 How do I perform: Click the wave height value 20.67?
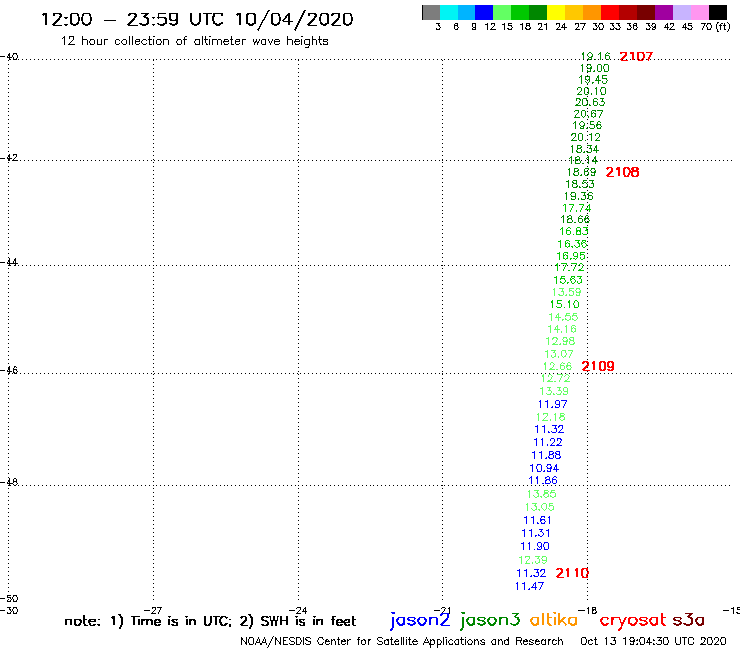click(589, 114)
